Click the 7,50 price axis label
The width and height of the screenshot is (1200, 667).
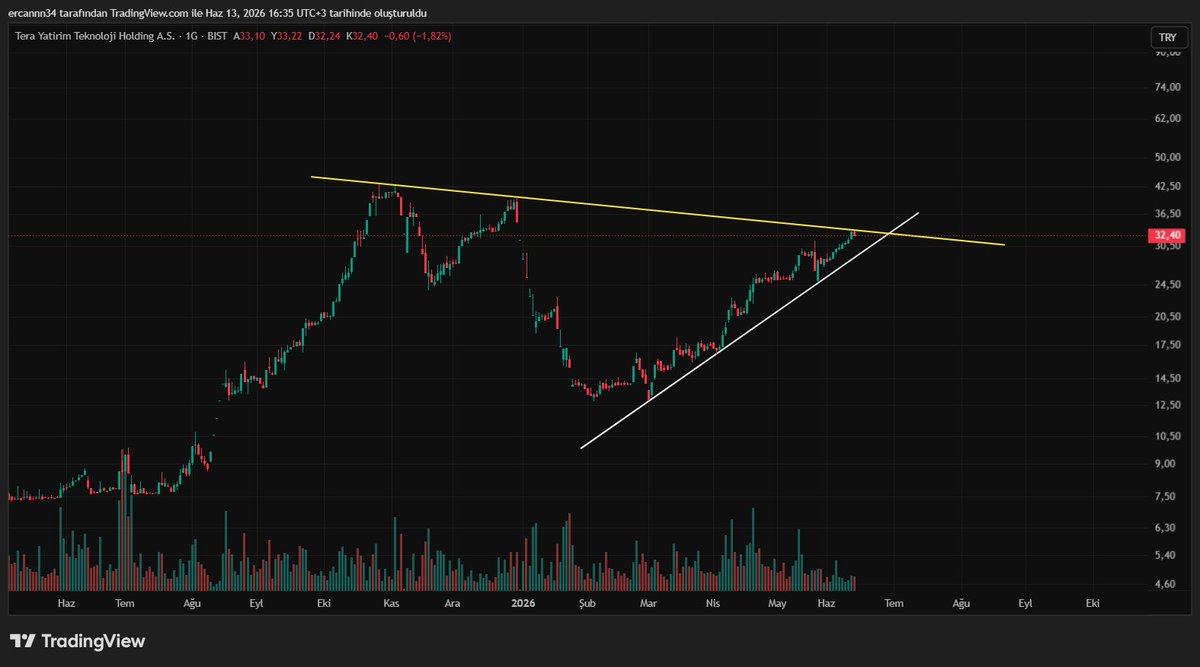click(1166, 496)
